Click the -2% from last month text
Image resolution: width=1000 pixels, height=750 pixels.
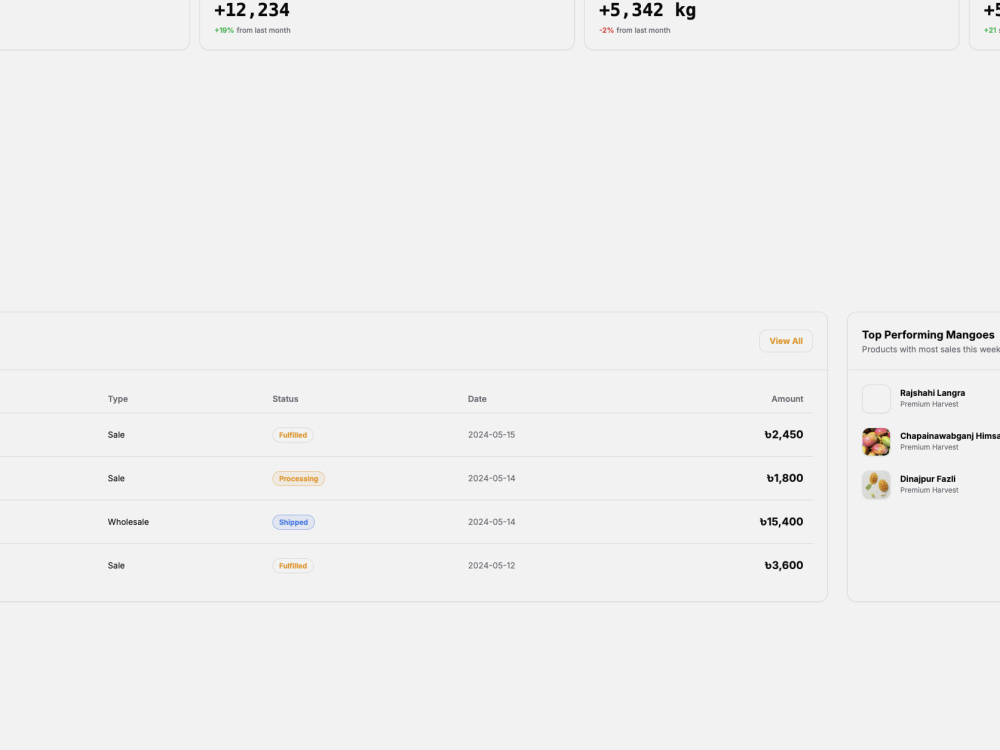pos(635,30)
